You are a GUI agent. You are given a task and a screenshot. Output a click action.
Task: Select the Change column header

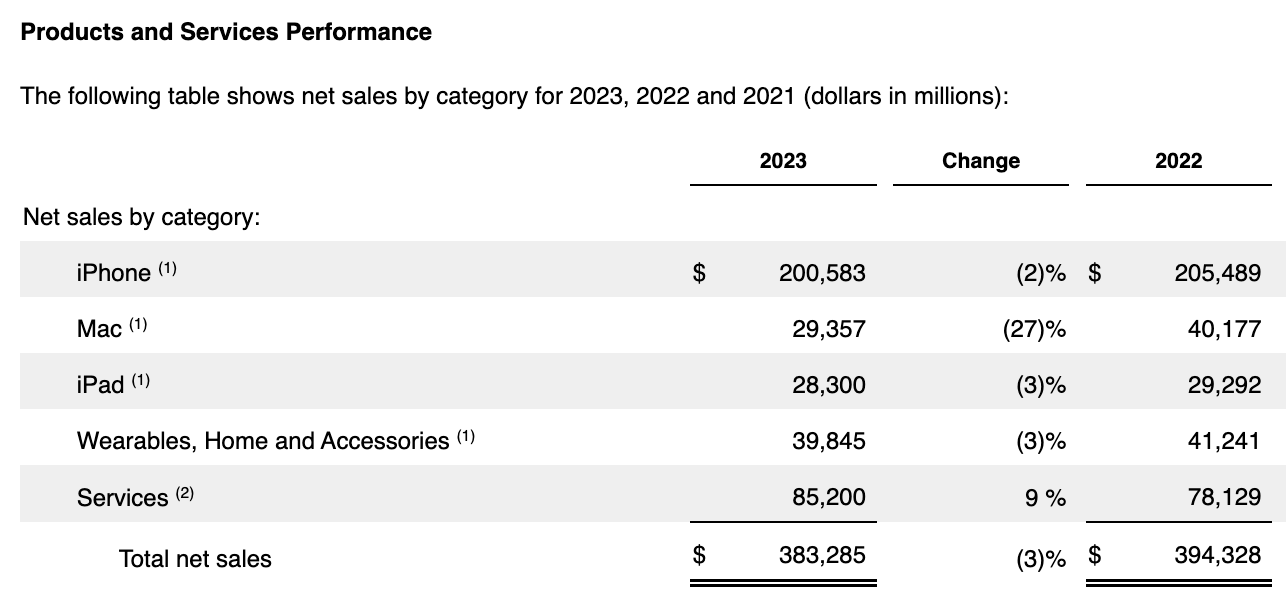[980, 161]
